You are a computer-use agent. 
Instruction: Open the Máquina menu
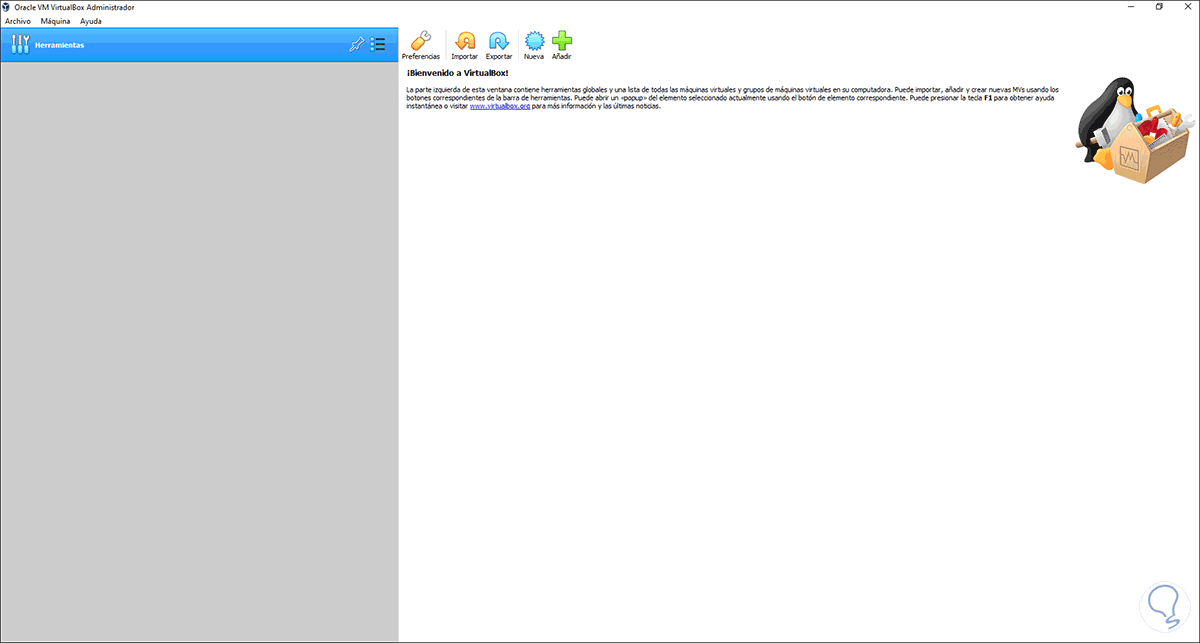point(55,21)
